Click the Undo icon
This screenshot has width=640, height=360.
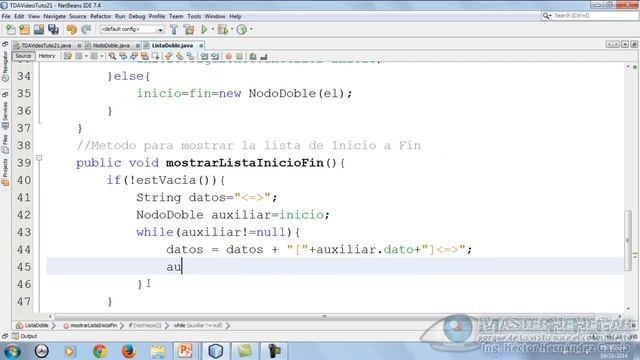pos(71,29)
